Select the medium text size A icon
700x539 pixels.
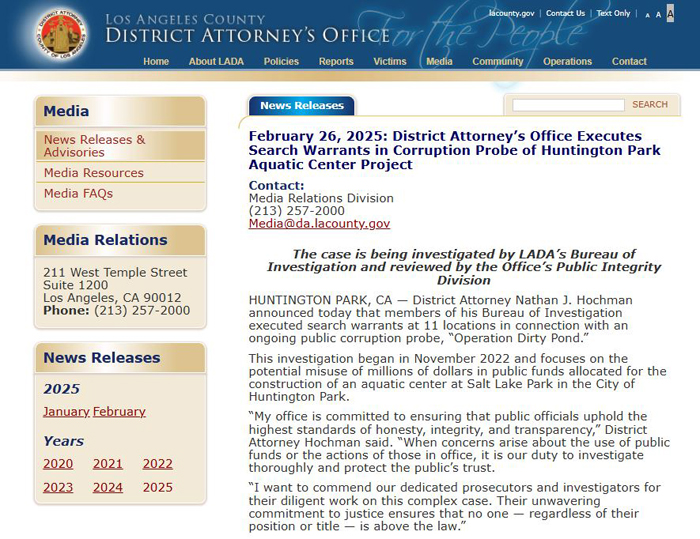click(658, 15)
